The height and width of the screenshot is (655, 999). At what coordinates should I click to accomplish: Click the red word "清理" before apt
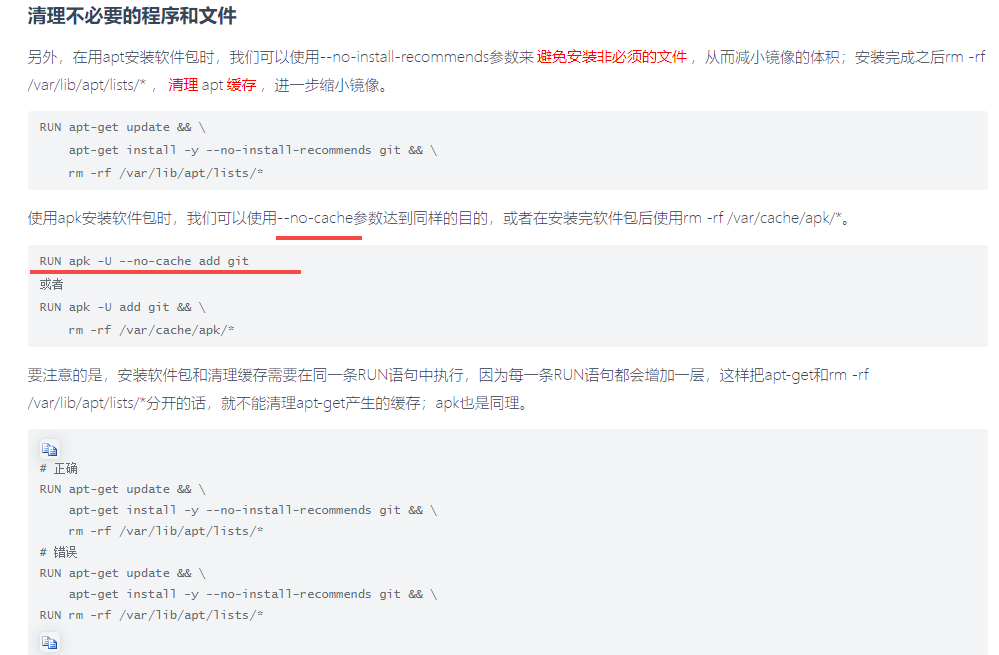click(x=183, y=85)
